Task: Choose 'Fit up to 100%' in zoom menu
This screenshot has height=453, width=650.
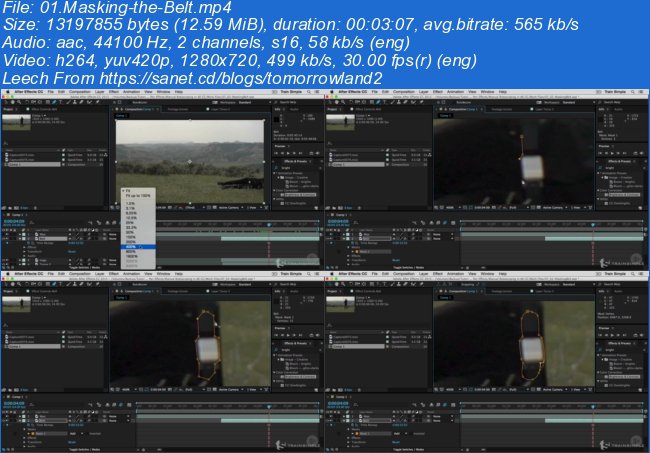Action: (138, 195)
